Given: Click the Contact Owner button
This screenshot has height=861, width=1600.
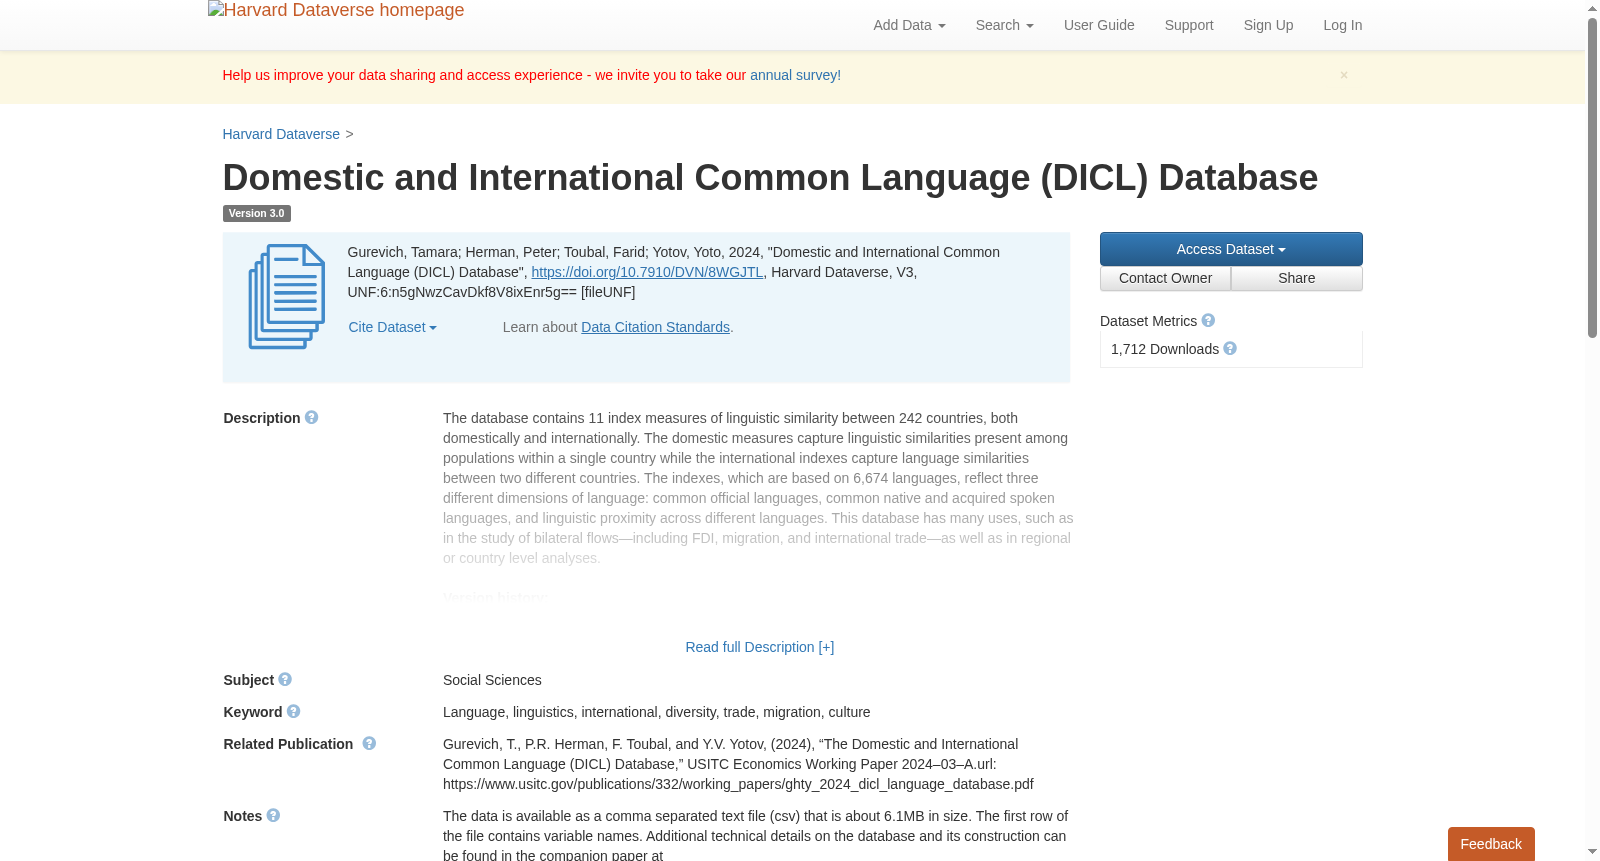Looking at the screenshot, I should (x=1165, y=279).
